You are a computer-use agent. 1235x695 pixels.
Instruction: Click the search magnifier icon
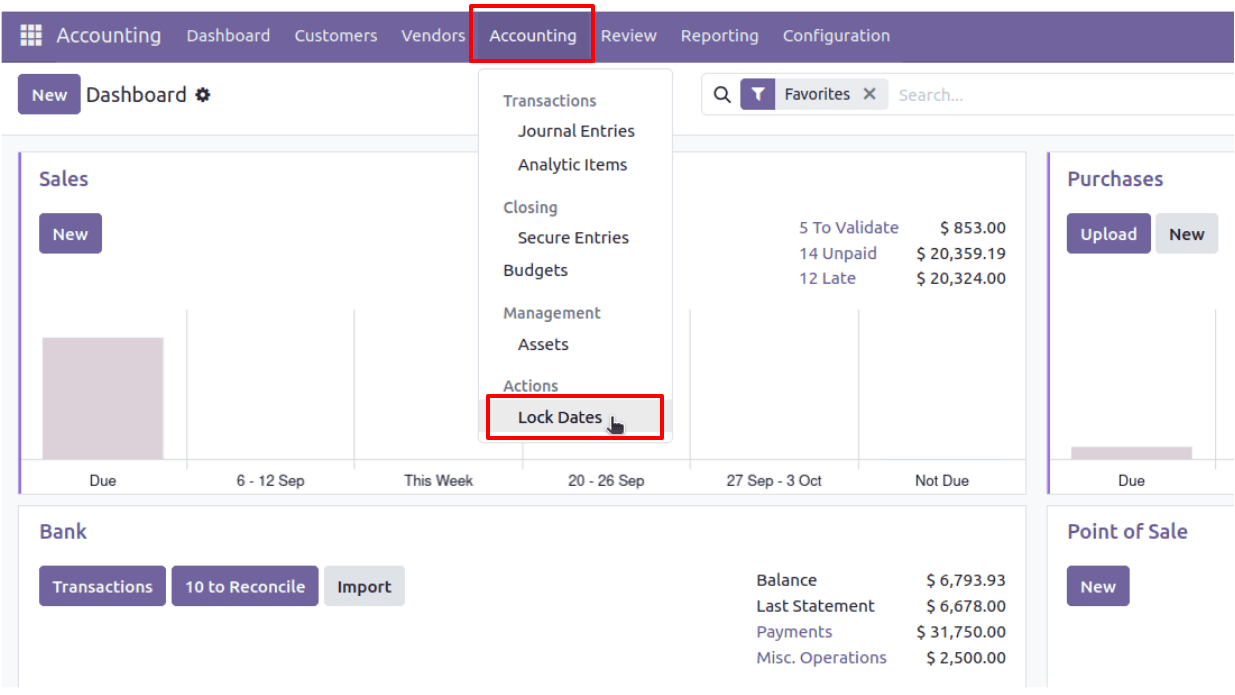(x=722, y=94)
